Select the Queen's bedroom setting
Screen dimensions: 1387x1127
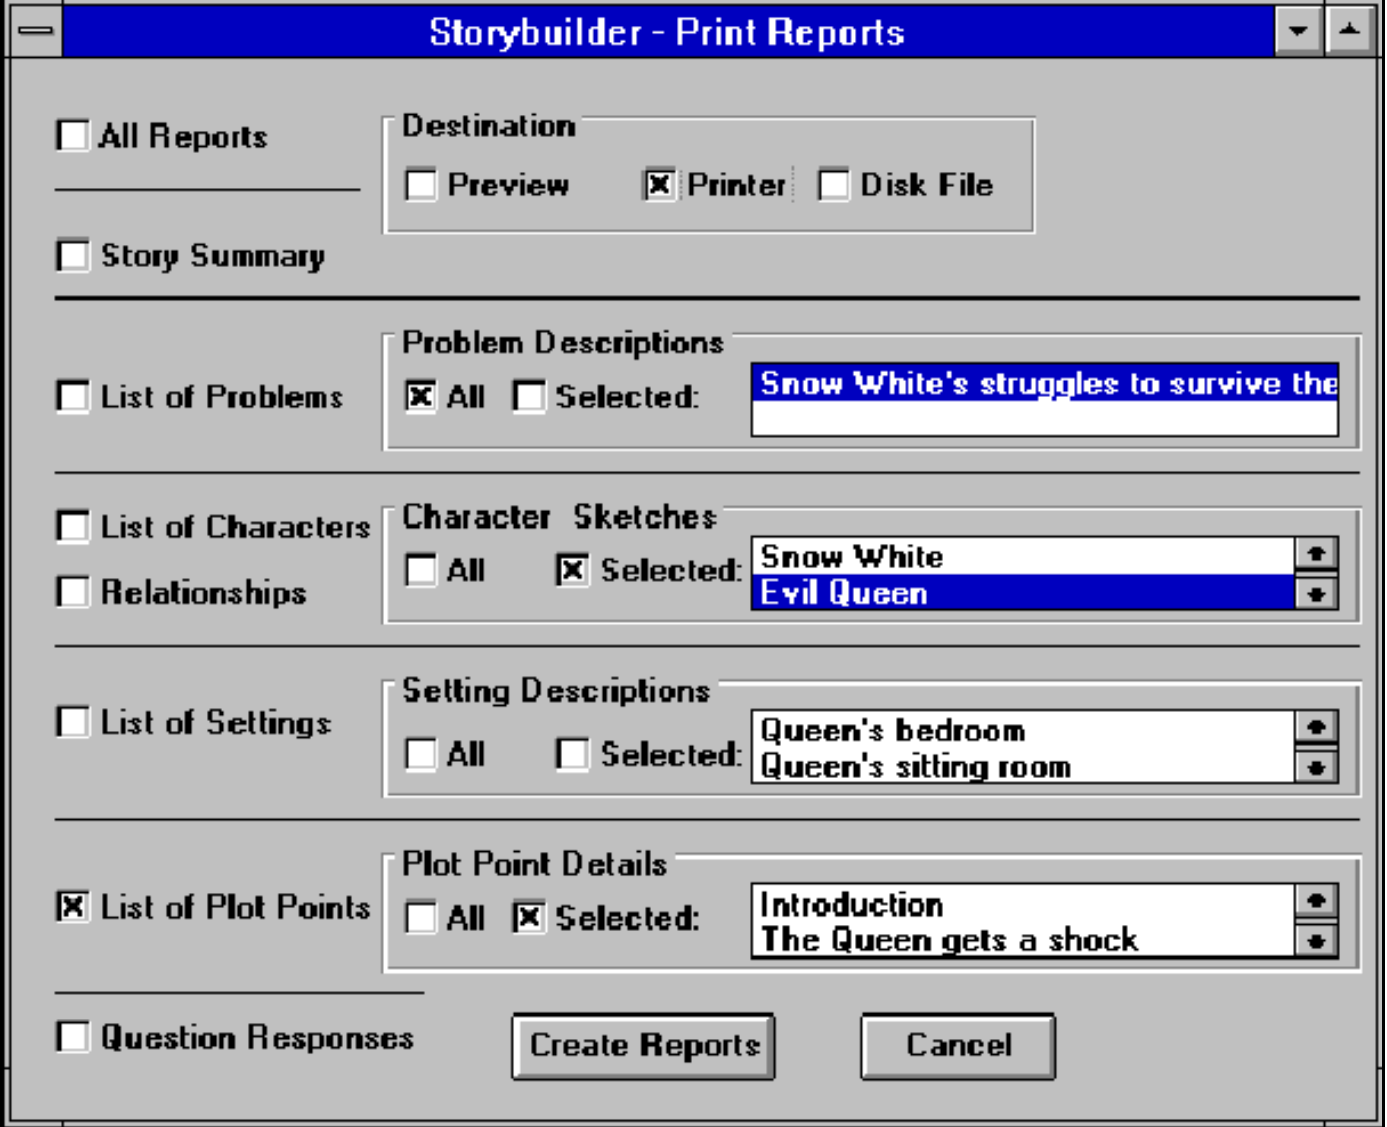(x=1000, y=731)
